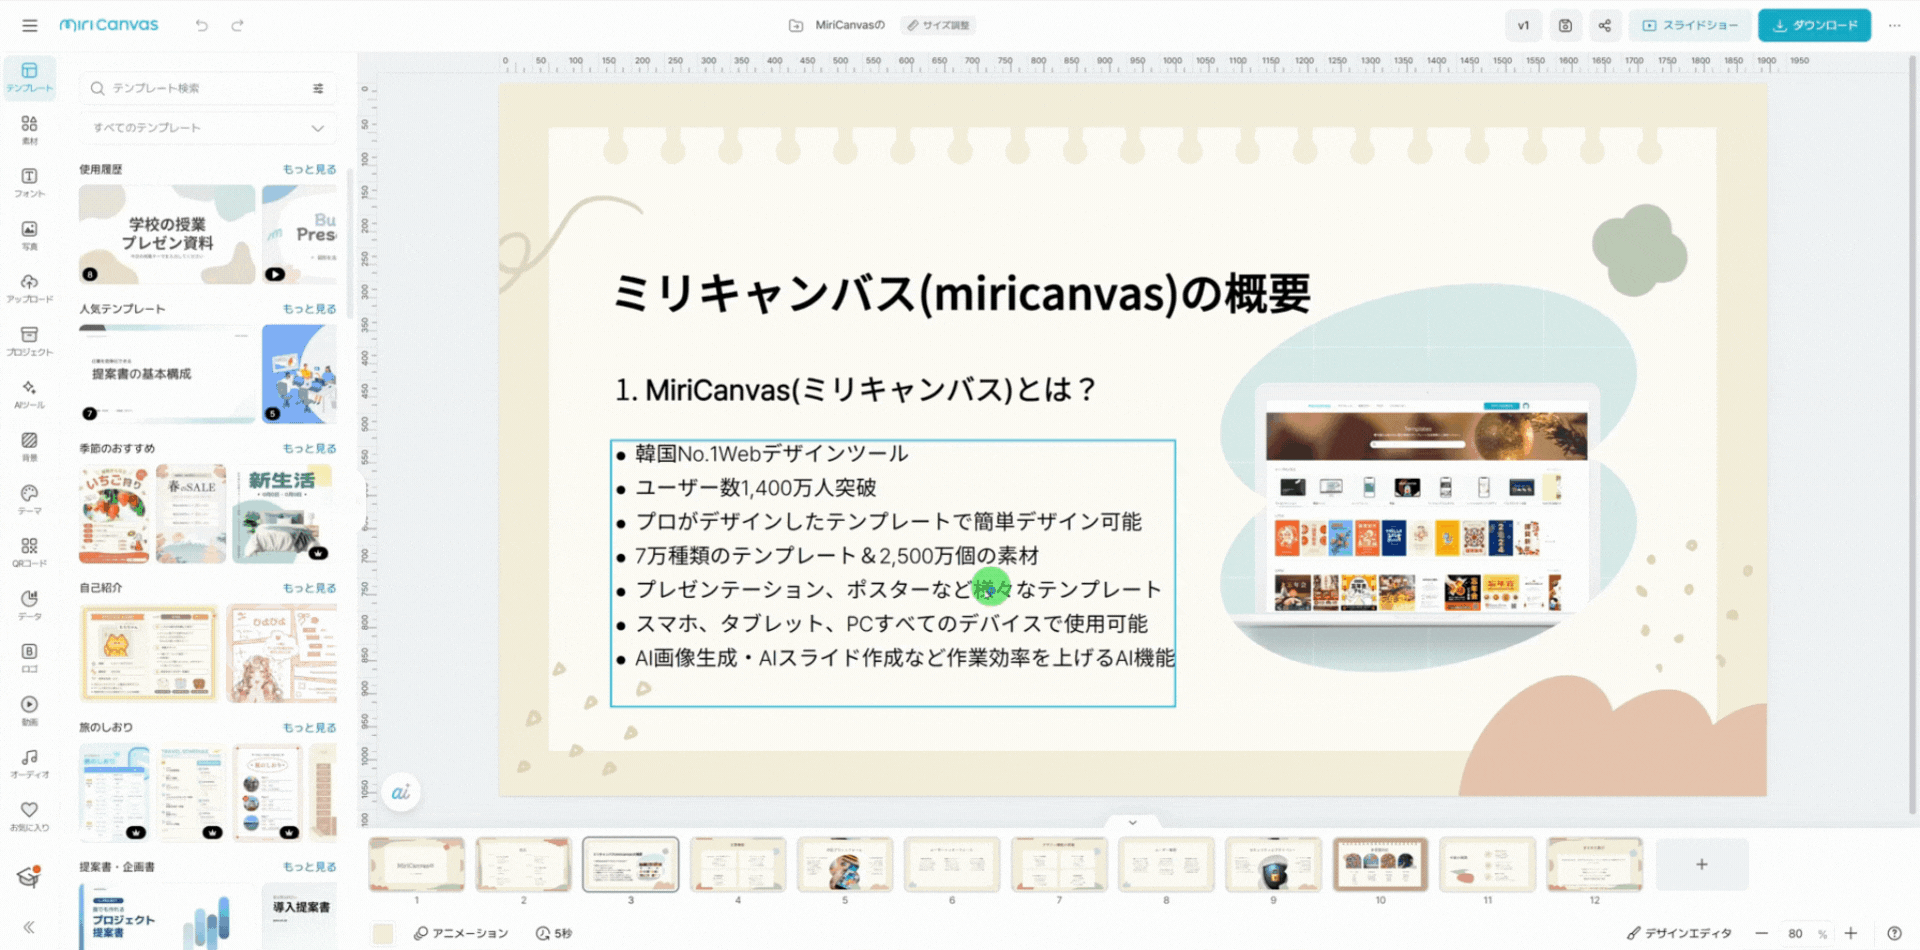Image resolution: width=1920 pixels, height=950 pixels.
Task: Open the v1 version history
Action: pyautogui.click(x=1523, y=25)
